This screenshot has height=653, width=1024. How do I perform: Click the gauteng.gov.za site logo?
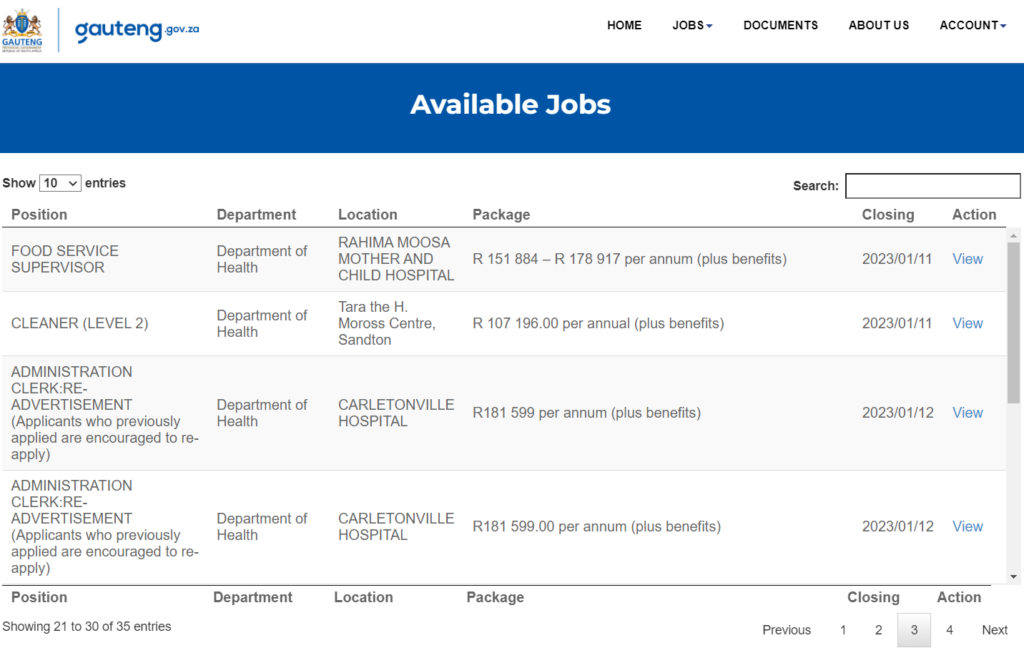pyautogui.click(x=137, y=29)
